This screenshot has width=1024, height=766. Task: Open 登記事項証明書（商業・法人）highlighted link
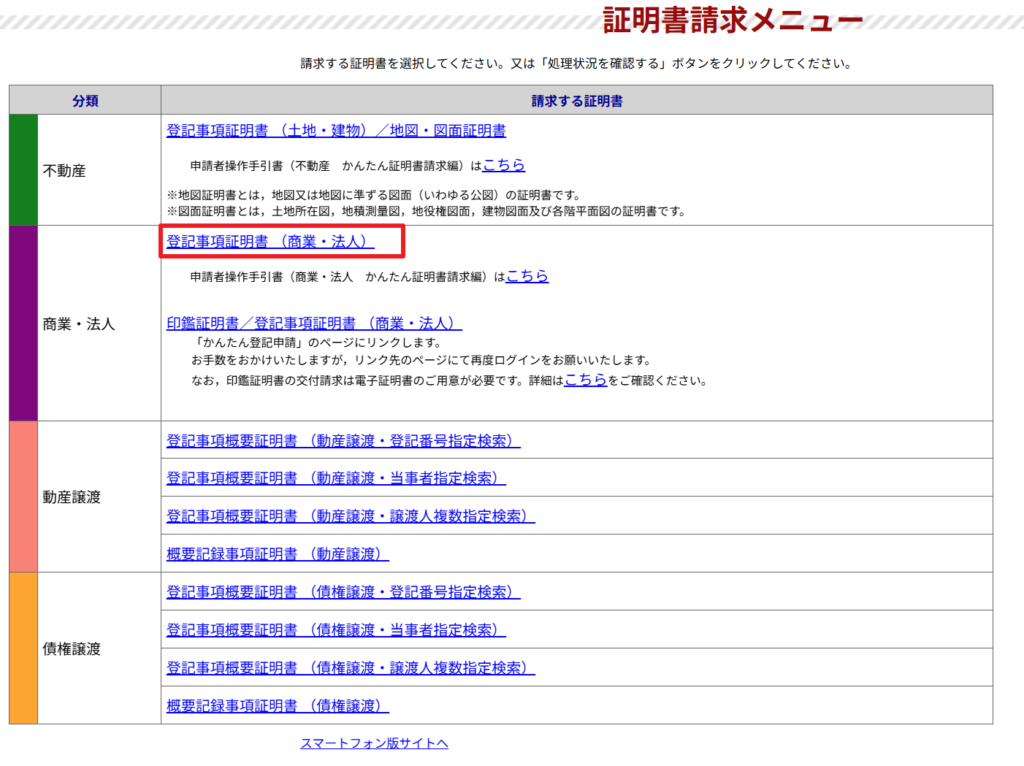[270, 242]
